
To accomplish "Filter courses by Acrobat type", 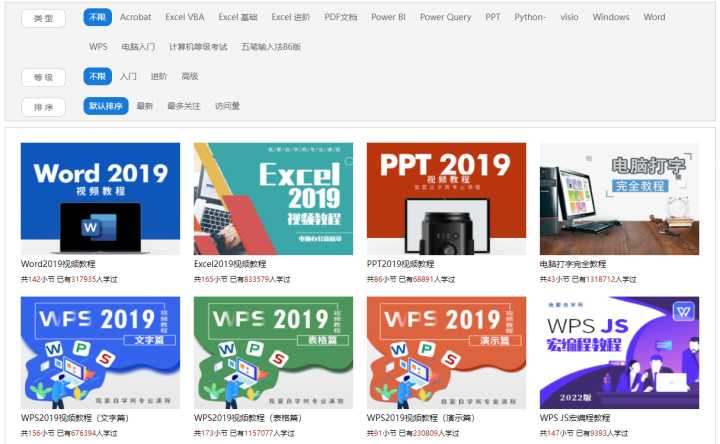I will coord(135,17).
